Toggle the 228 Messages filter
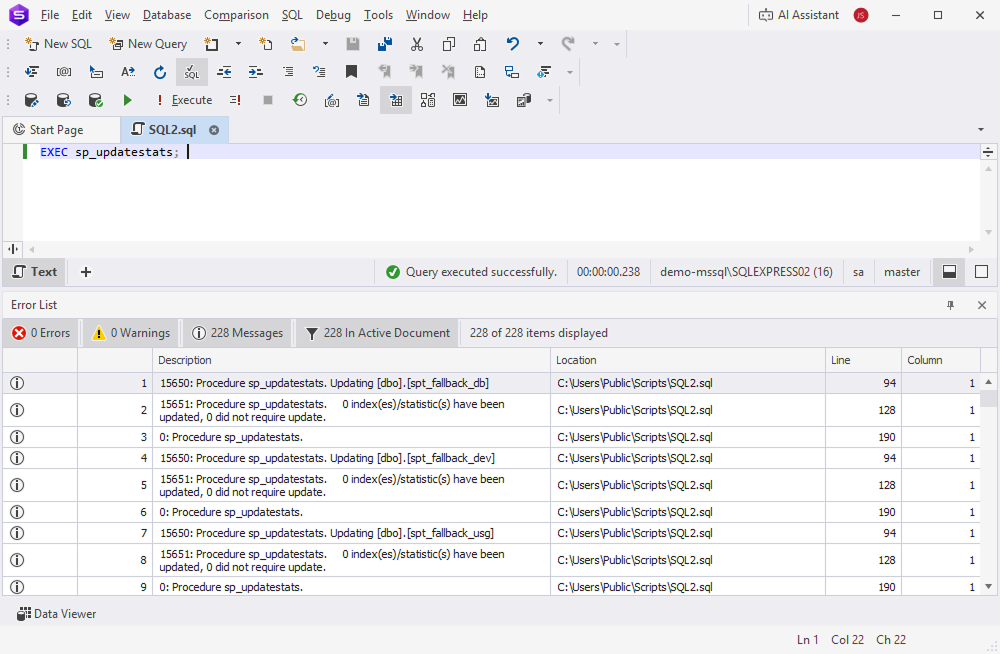The width and height of the screenshot is (1000, 654). coord(236,333)
